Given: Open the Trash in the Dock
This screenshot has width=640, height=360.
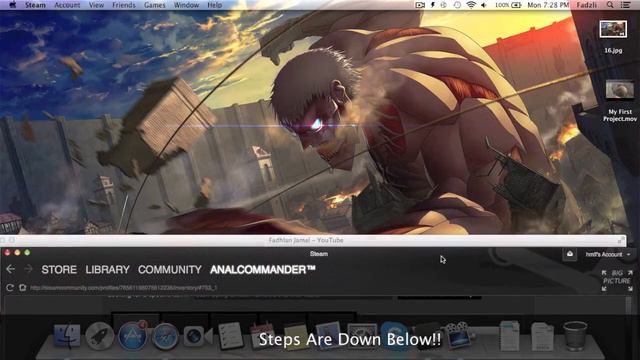Looking at the screenshot, I should click(x=575, y=336).
